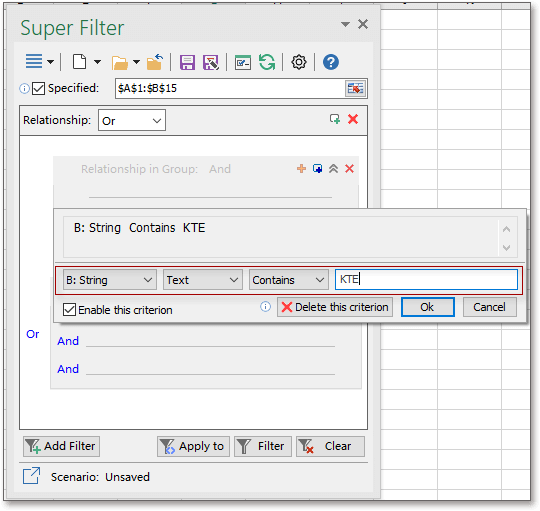Click the green refresh arrows icon
Image resolution: width=540 pixels, height=511 pixels.
(267, 62)
